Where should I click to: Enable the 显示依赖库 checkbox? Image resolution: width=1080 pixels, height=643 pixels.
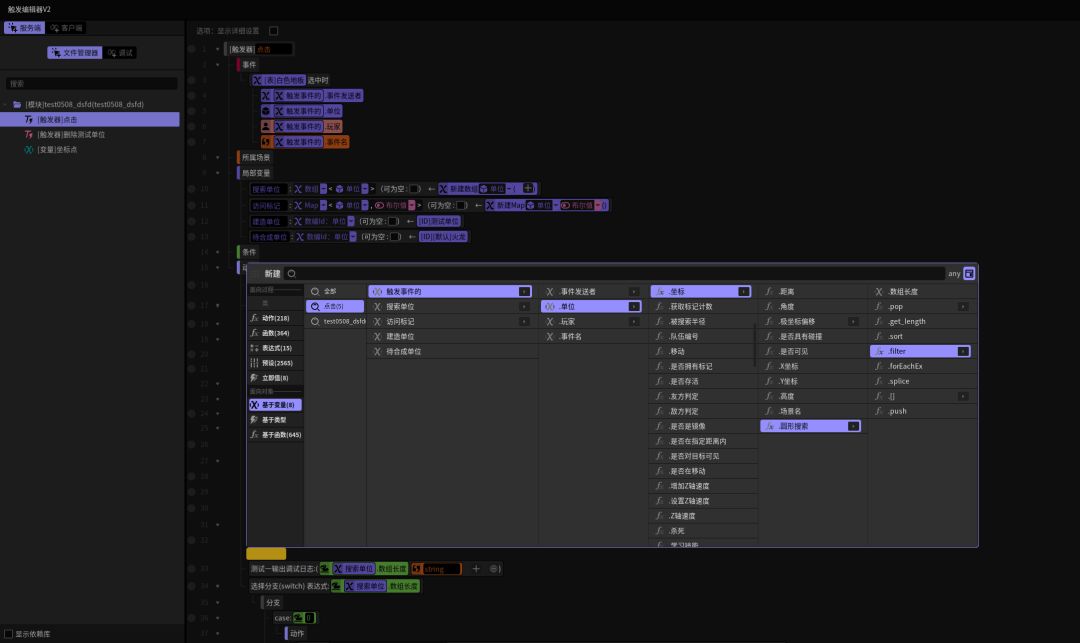pos(8,633)
